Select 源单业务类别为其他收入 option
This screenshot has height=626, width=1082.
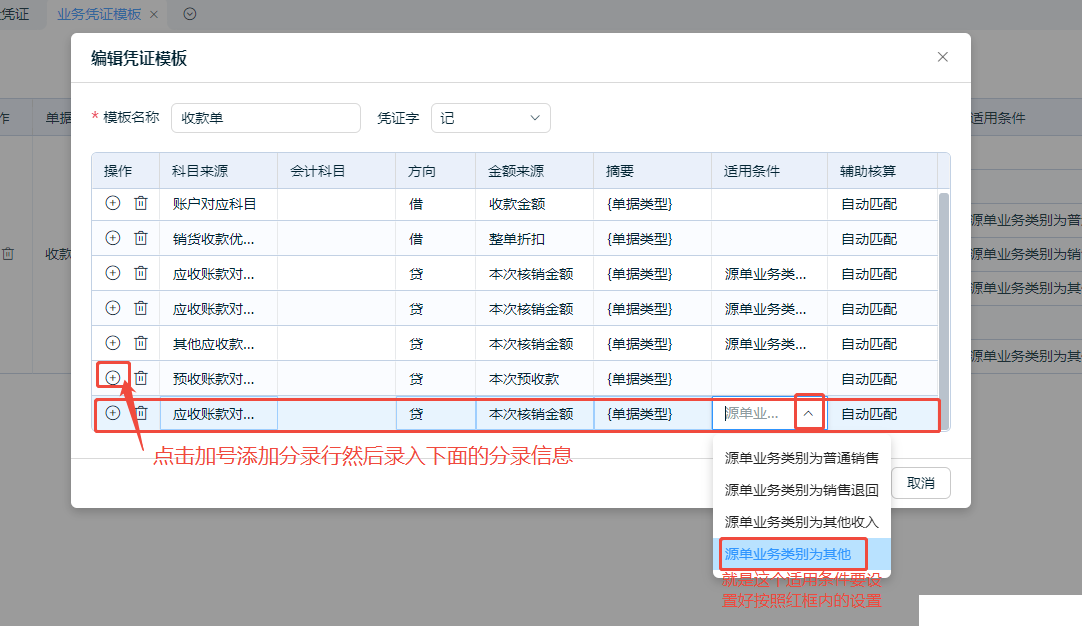click(801, 522)
